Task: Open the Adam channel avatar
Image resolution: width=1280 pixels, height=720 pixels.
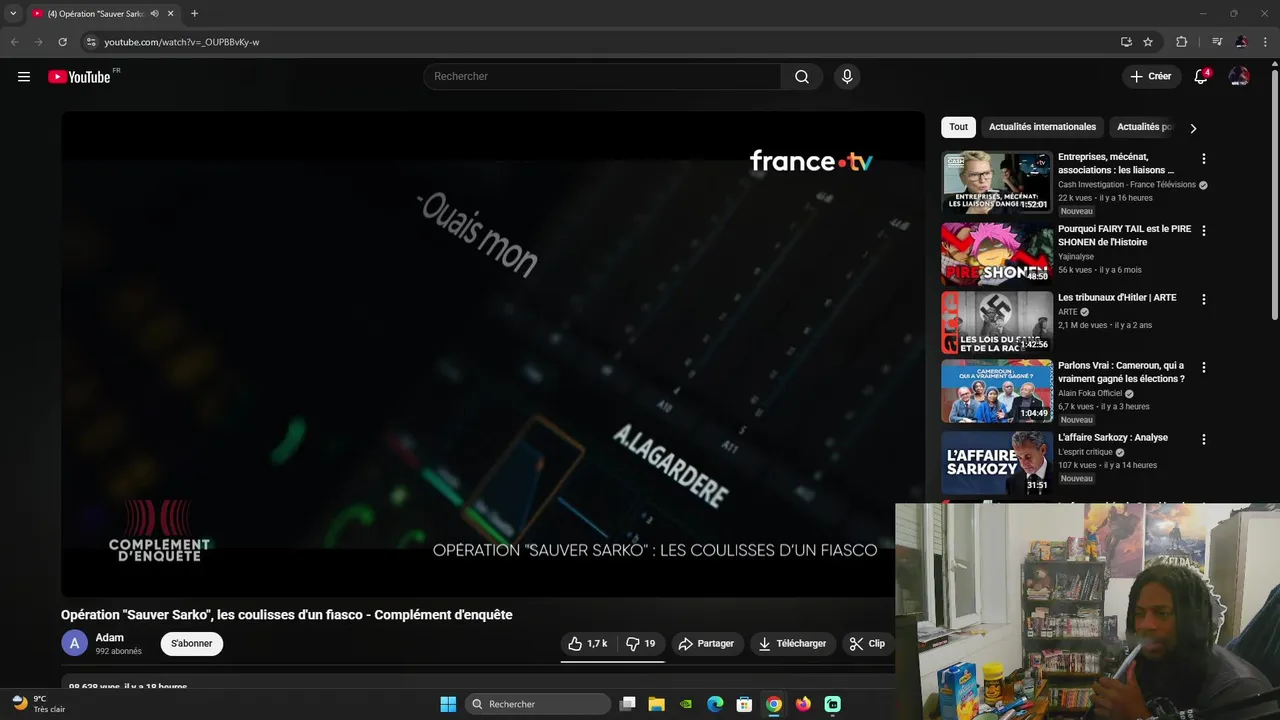Action: (x=75, y=643)
